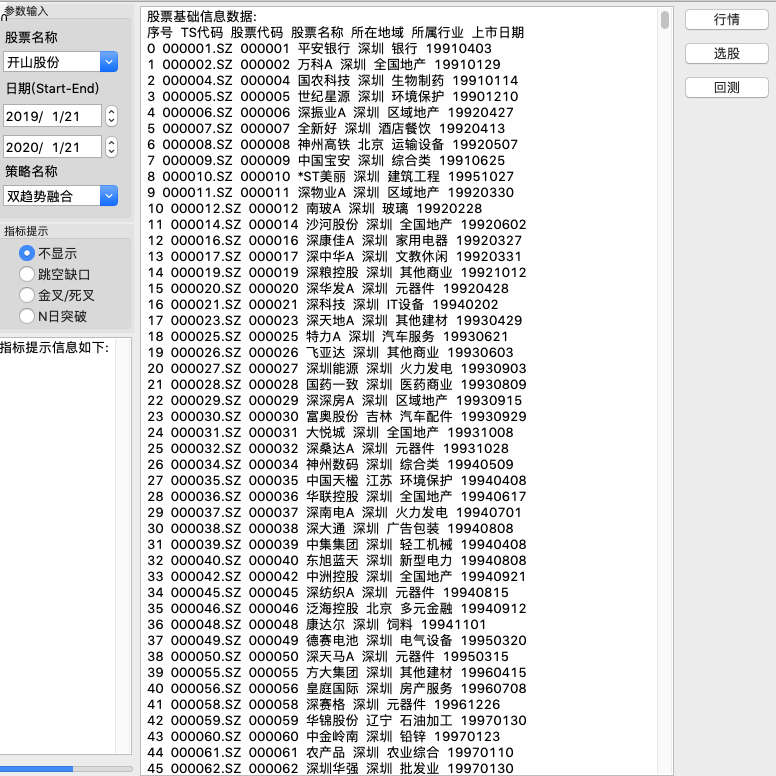Click row 21 国药一致

click(337, 385)
